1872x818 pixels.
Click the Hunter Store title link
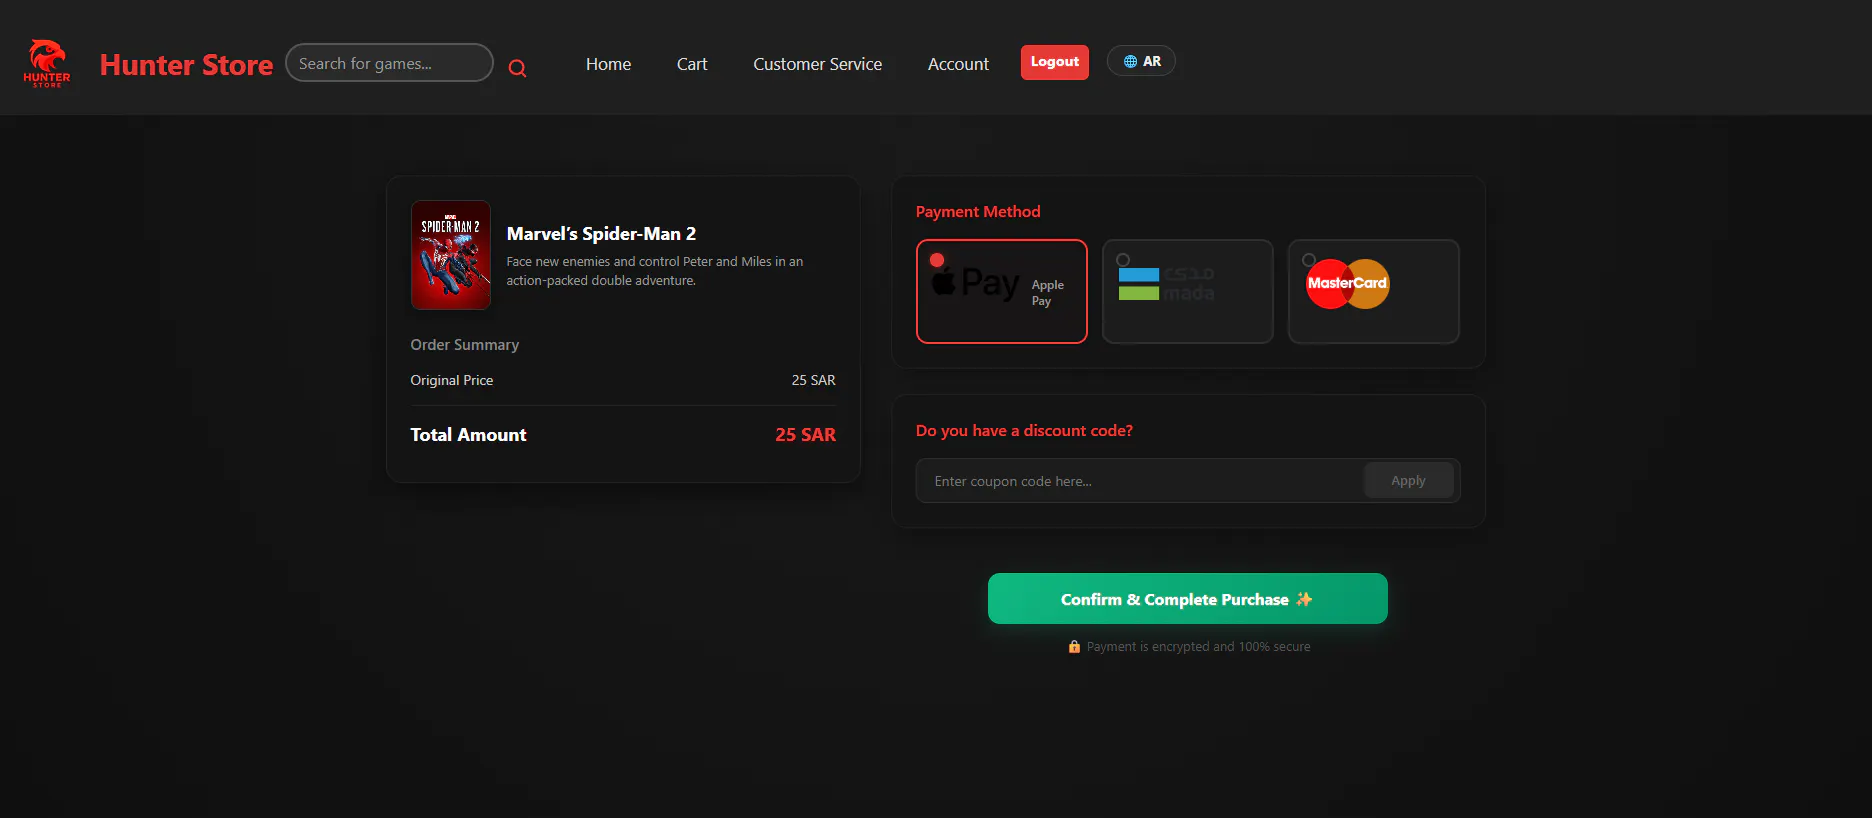(186, 64)
